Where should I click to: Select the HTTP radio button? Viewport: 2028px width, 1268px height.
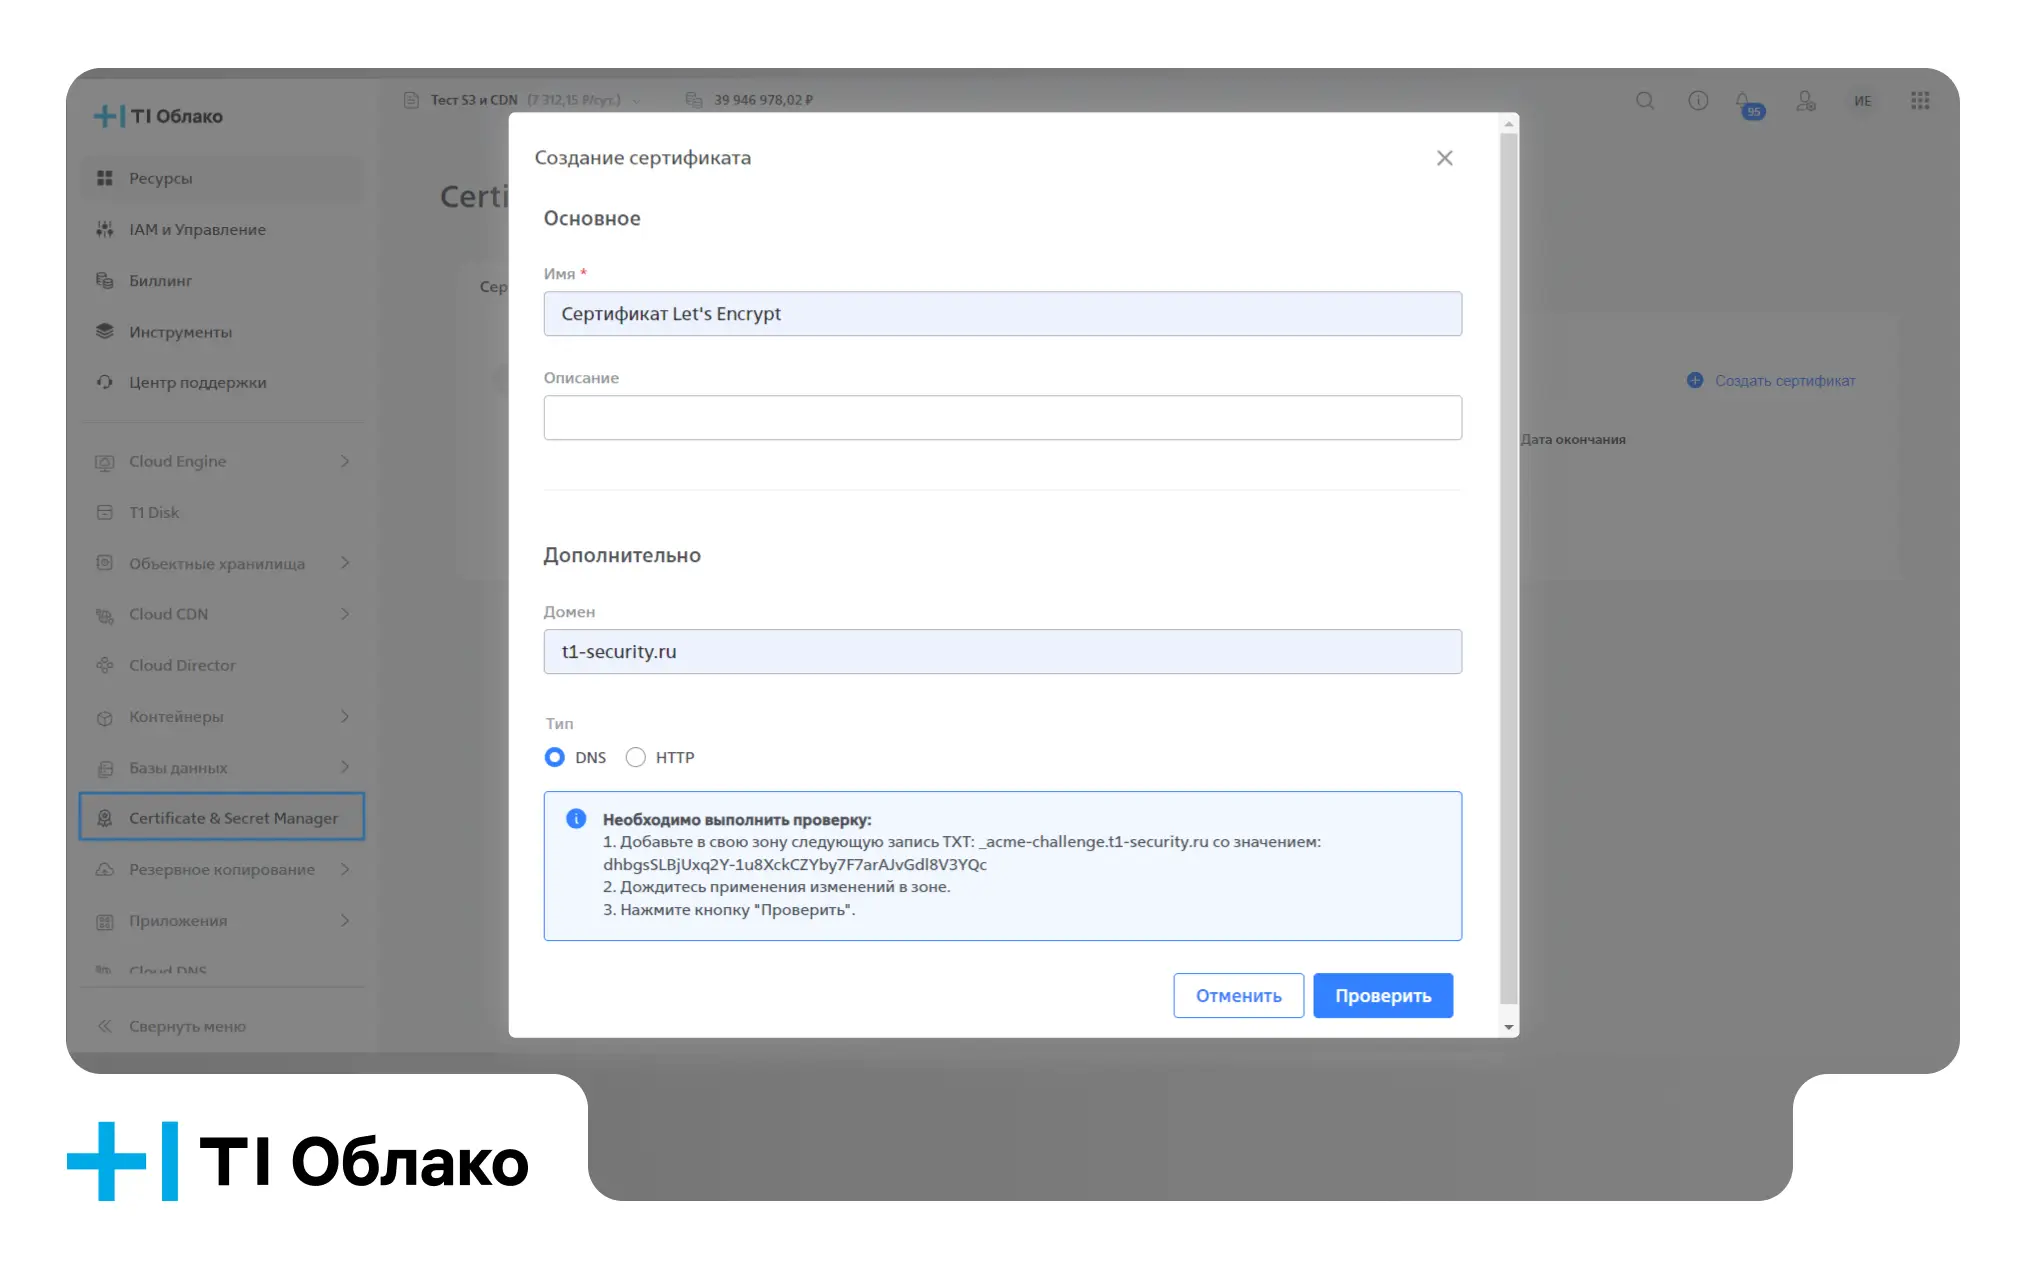pos(635,757)
